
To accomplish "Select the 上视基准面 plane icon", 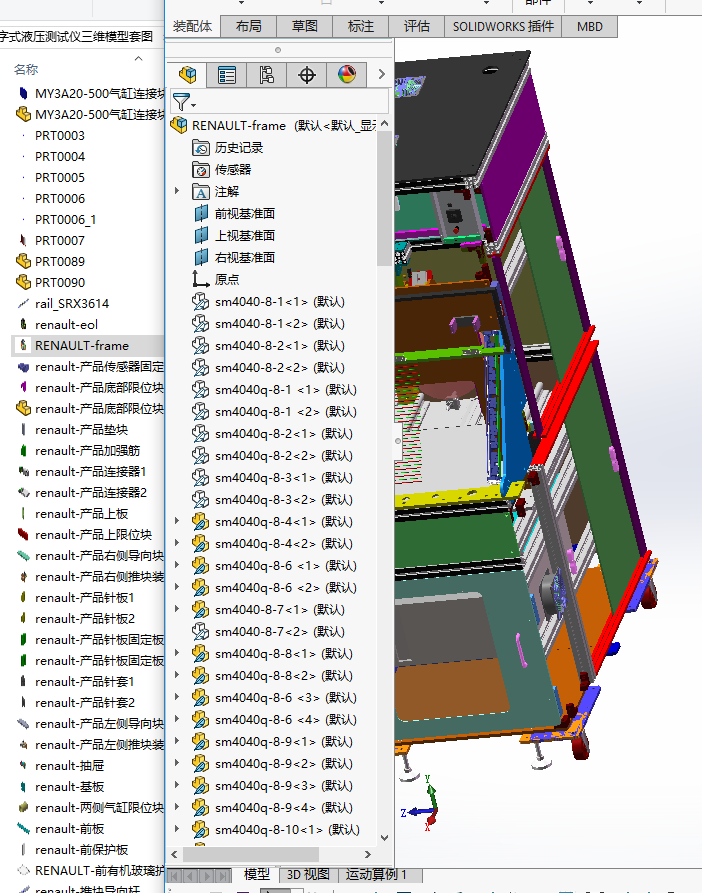I will (x=200, y=235).
